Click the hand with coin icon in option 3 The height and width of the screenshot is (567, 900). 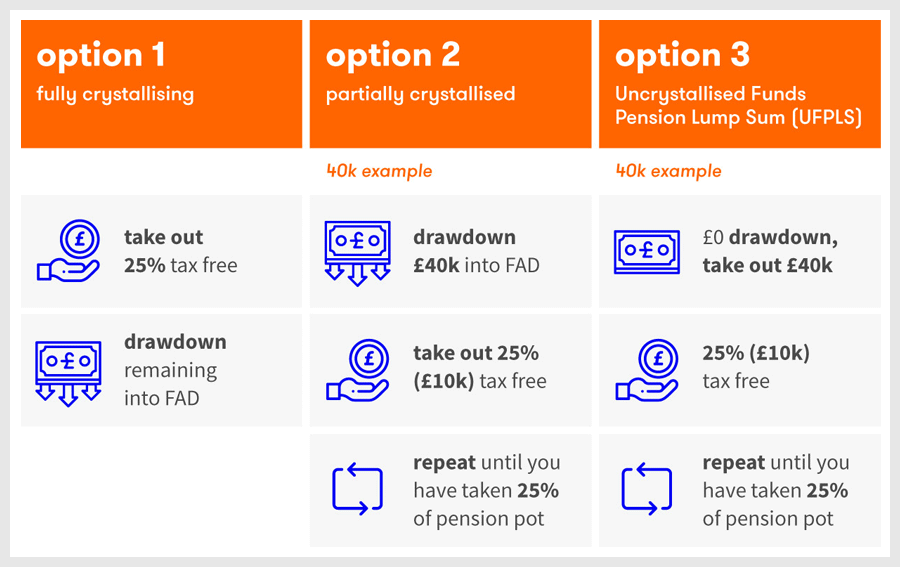coord(647,370)
